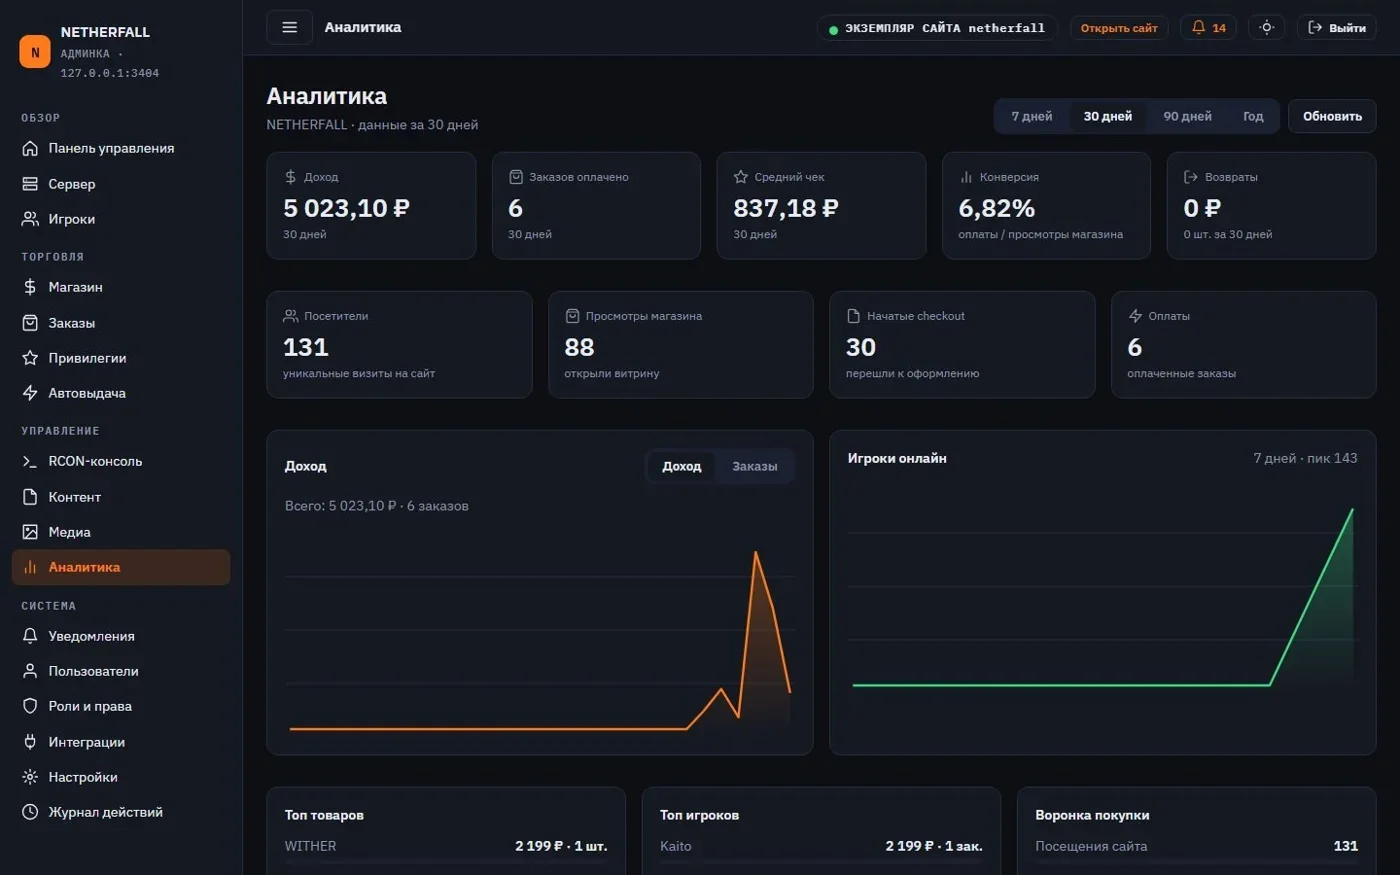Click the Выйти logout button
Screen dimensions: 1400x875
[1337, 28]
